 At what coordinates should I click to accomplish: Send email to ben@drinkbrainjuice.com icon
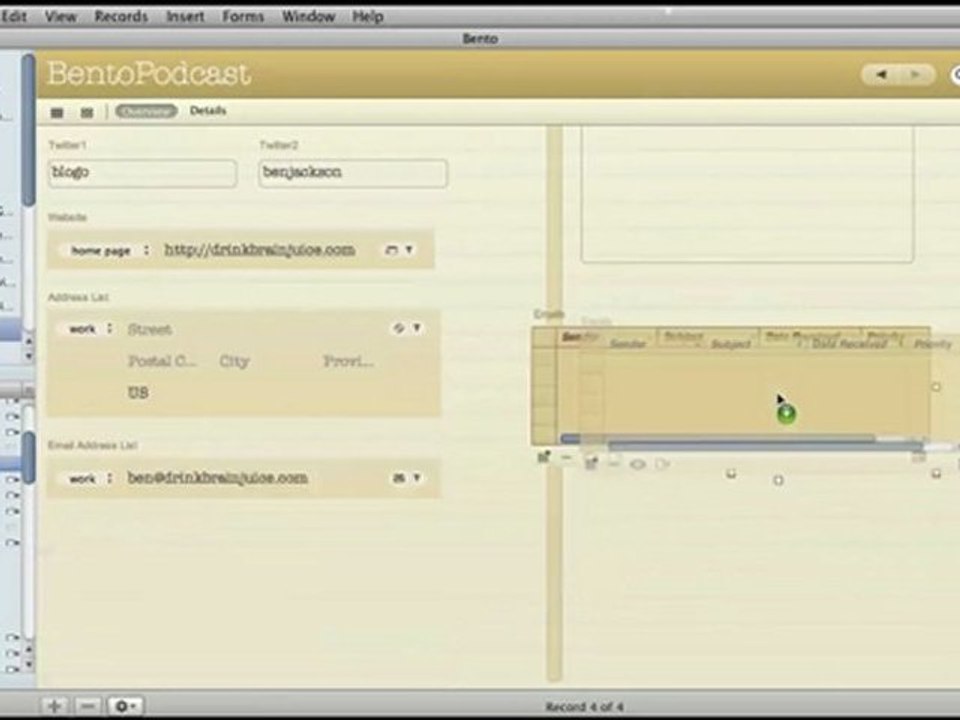click(399, 478)
